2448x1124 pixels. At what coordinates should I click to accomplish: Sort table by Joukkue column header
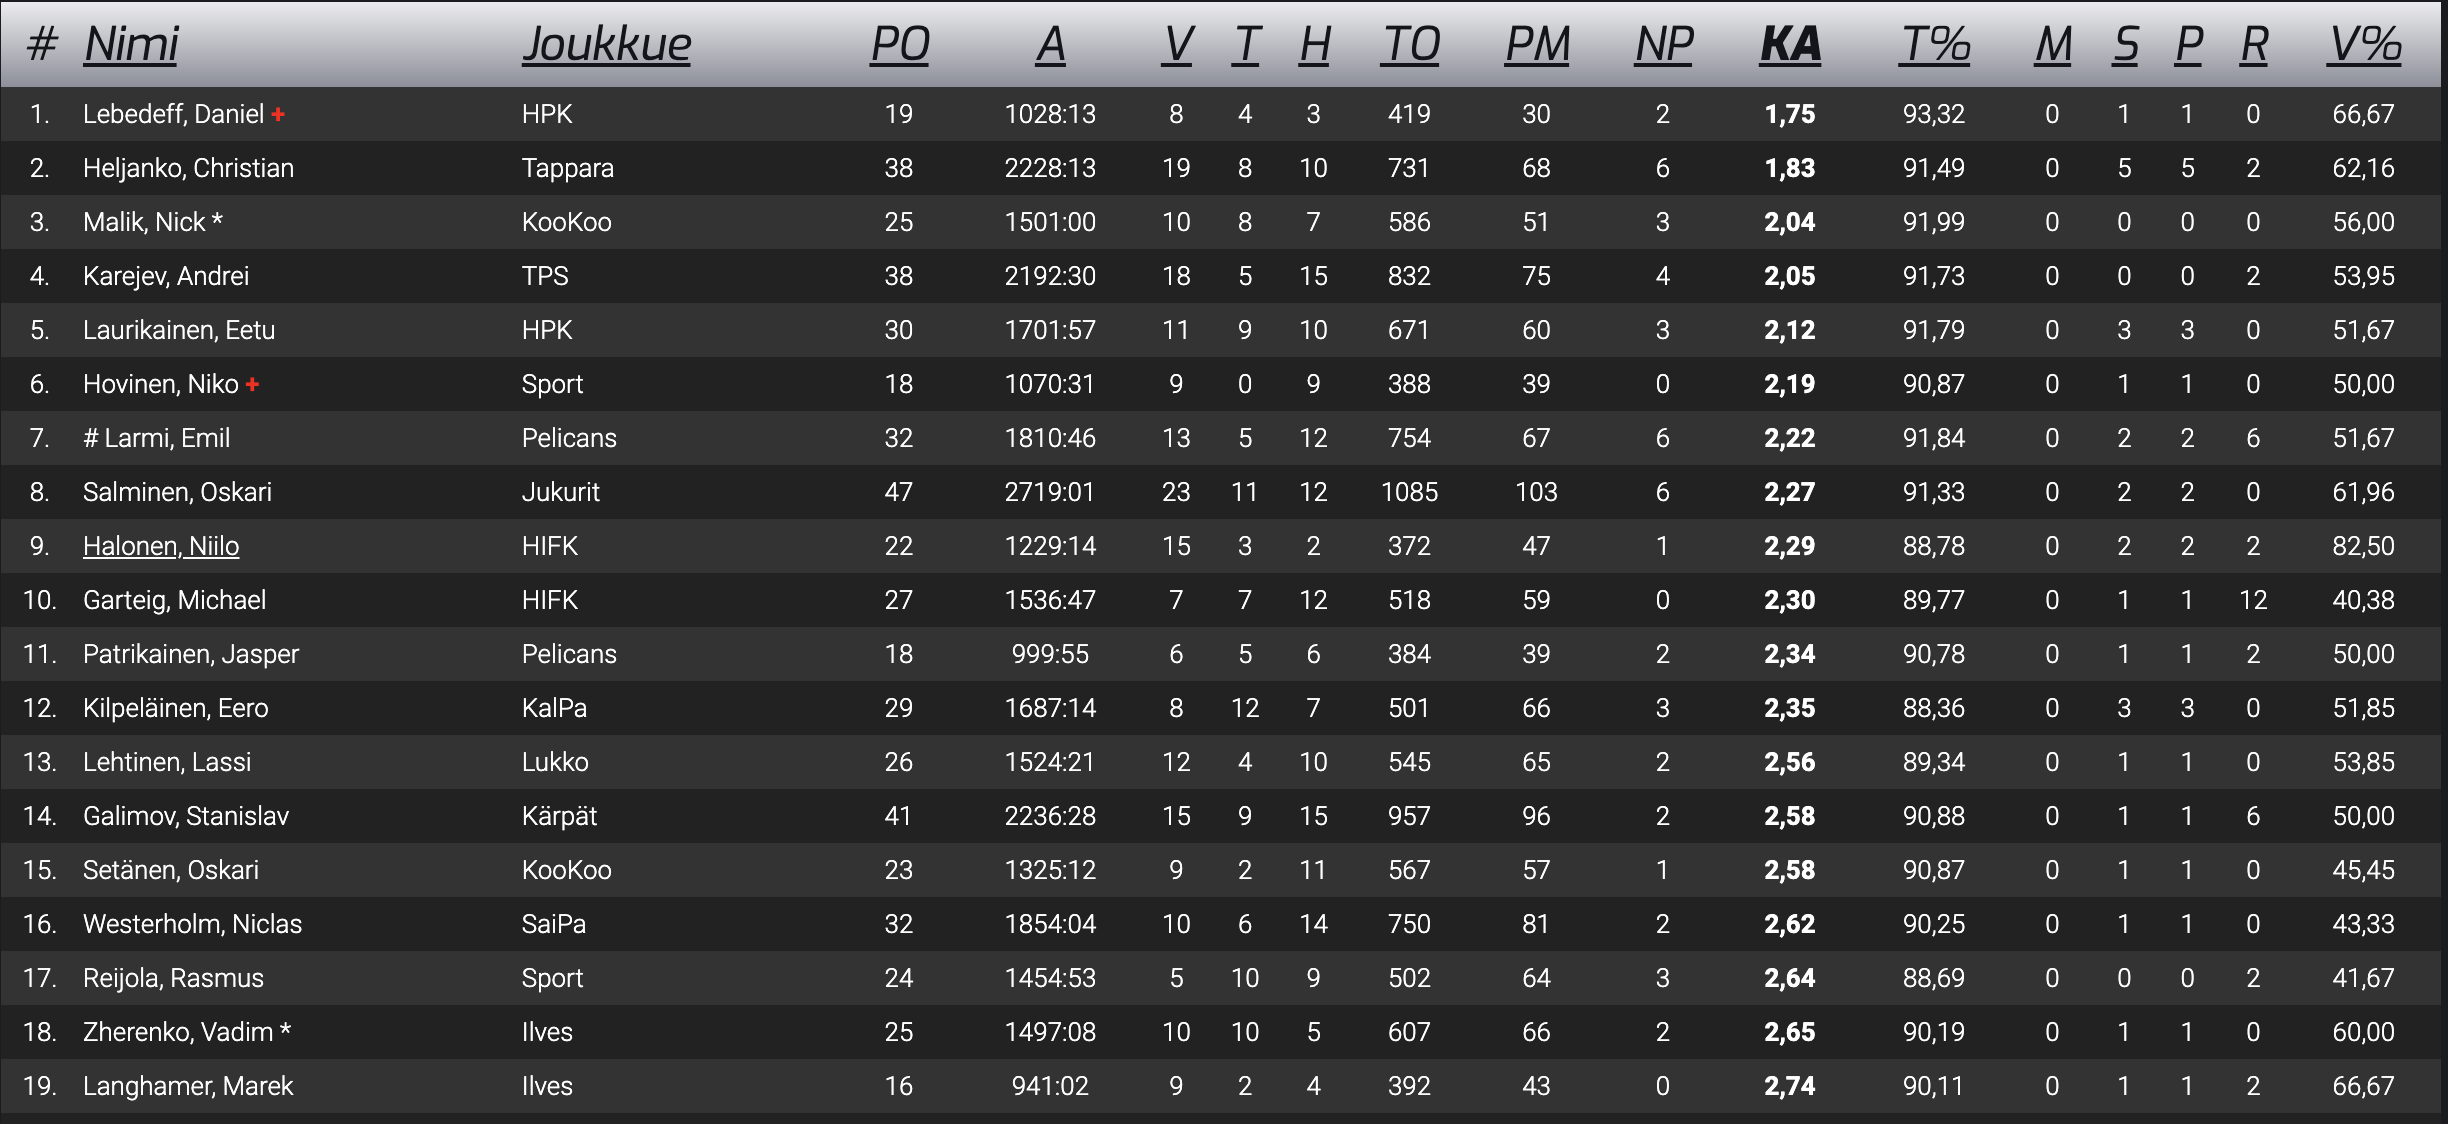click(606, 44)
